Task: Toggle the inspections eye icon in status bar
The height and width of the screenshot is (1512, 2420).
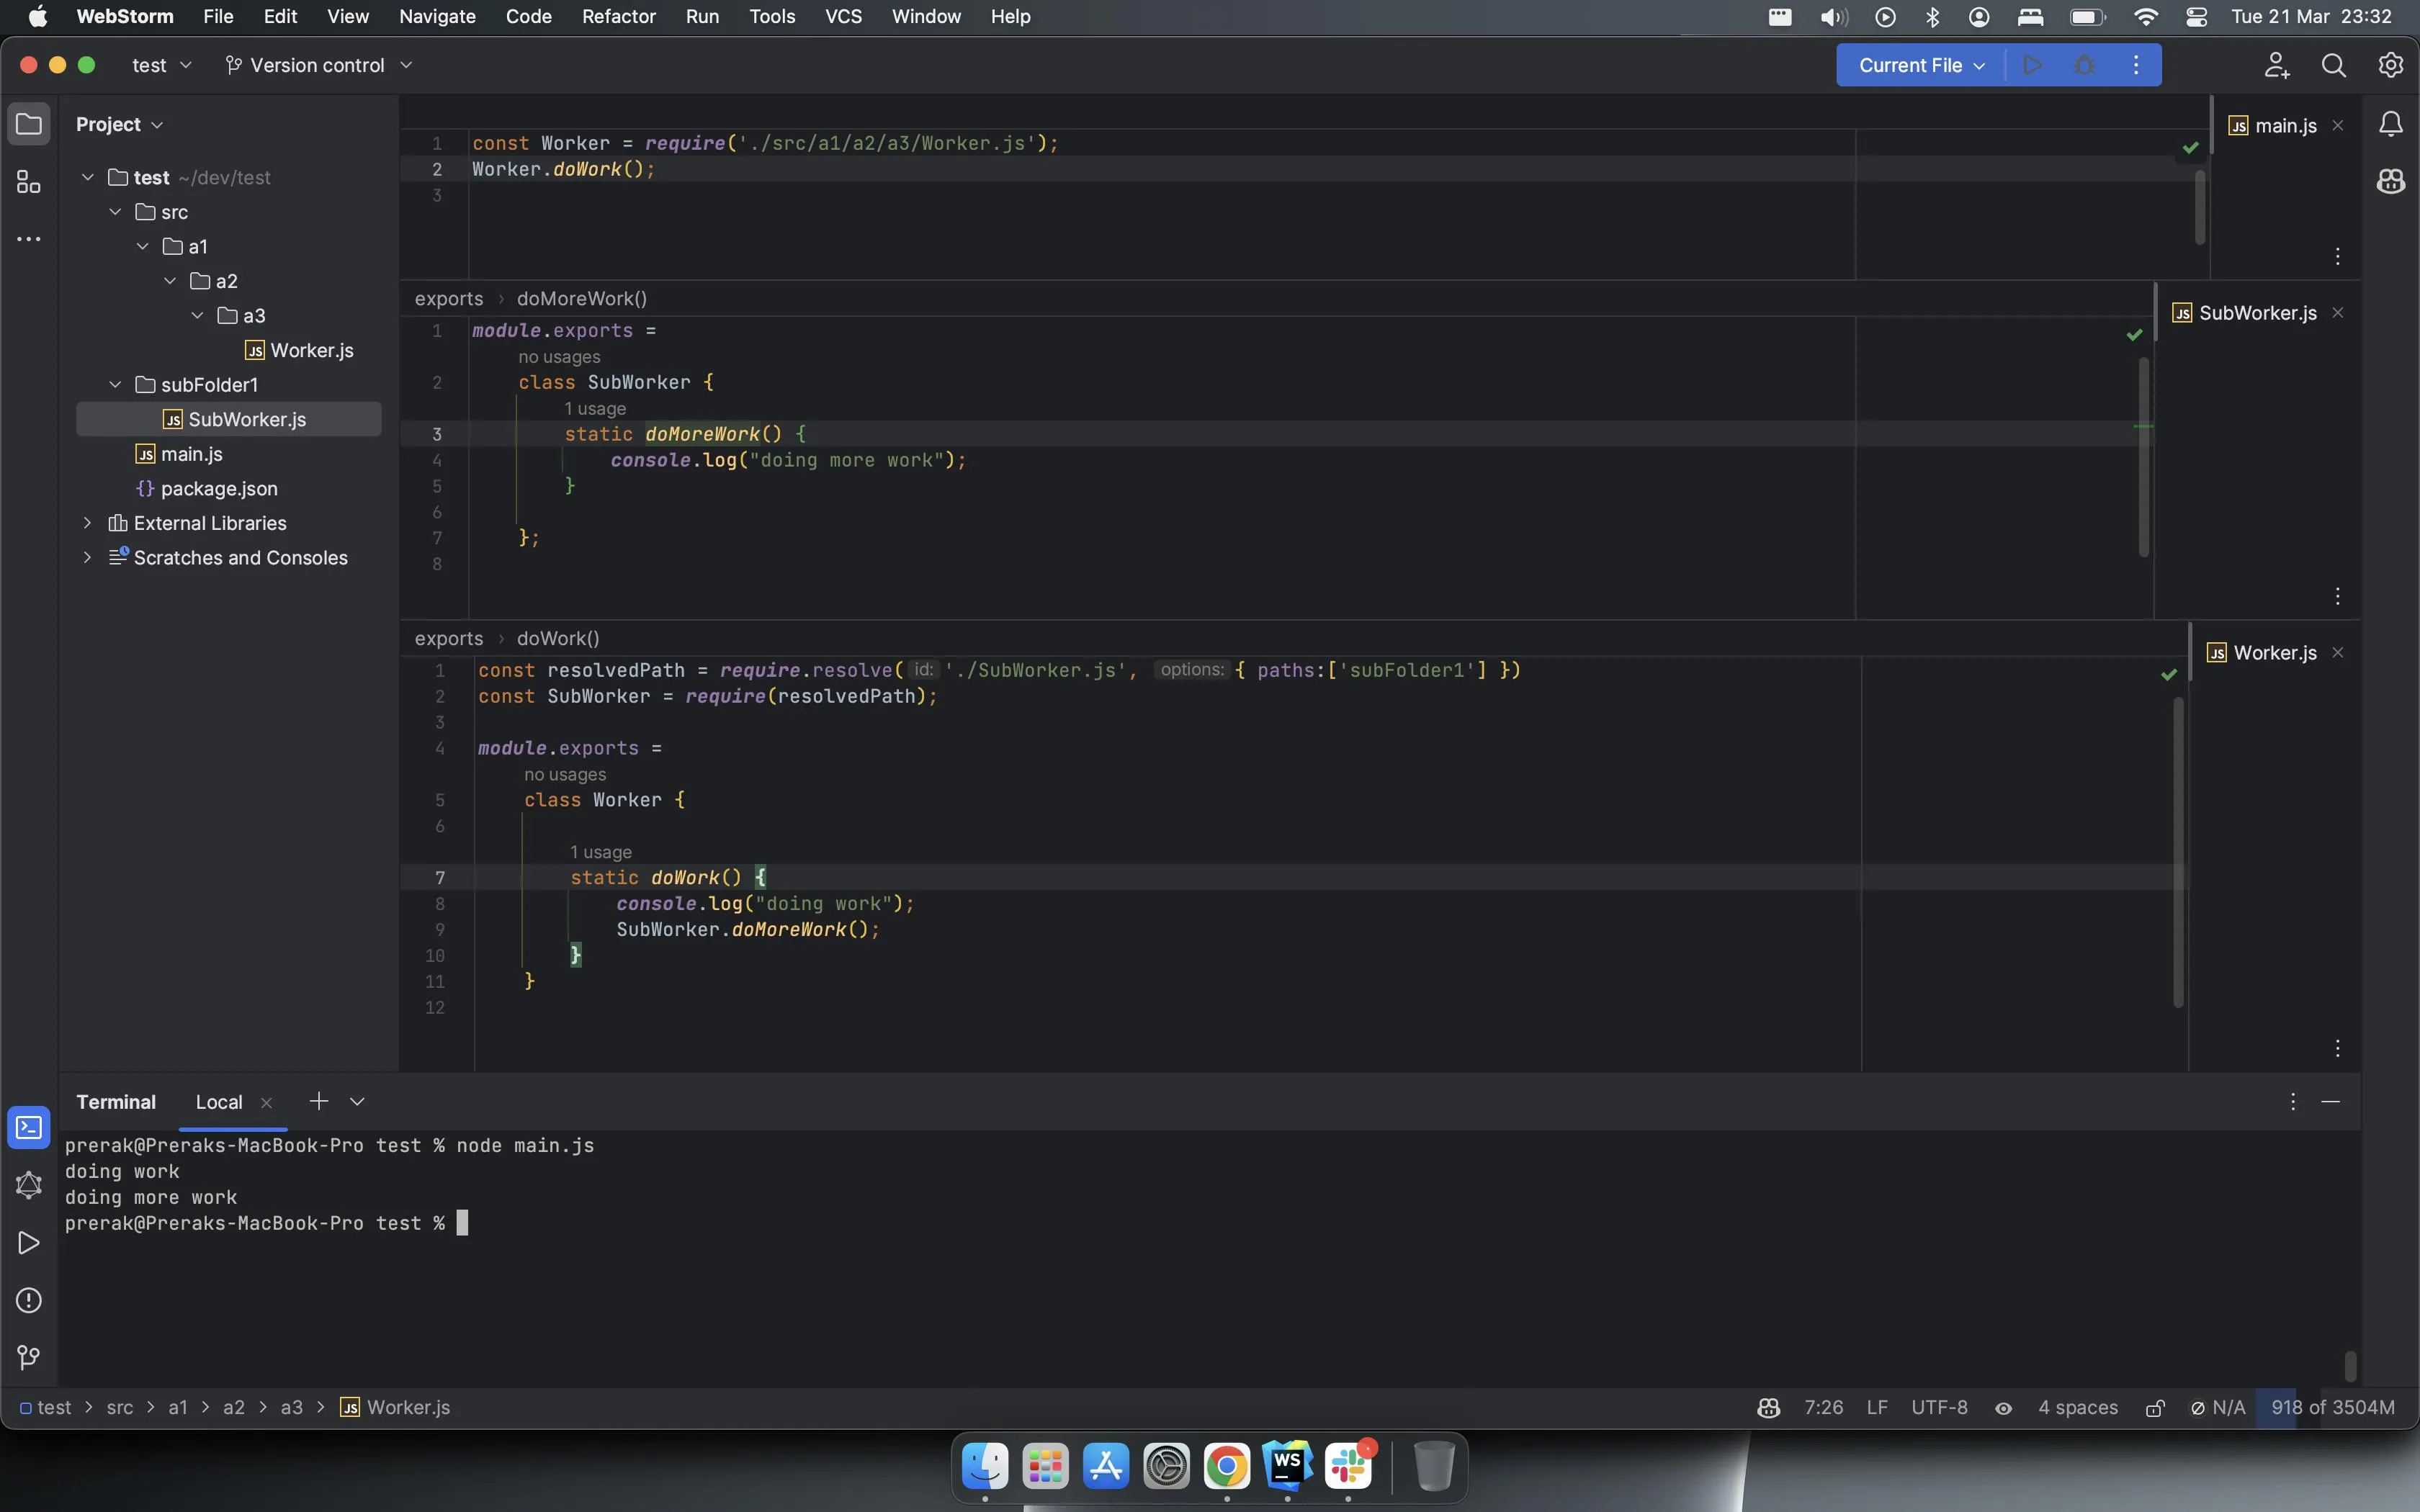Action: click(2003, 1408)
